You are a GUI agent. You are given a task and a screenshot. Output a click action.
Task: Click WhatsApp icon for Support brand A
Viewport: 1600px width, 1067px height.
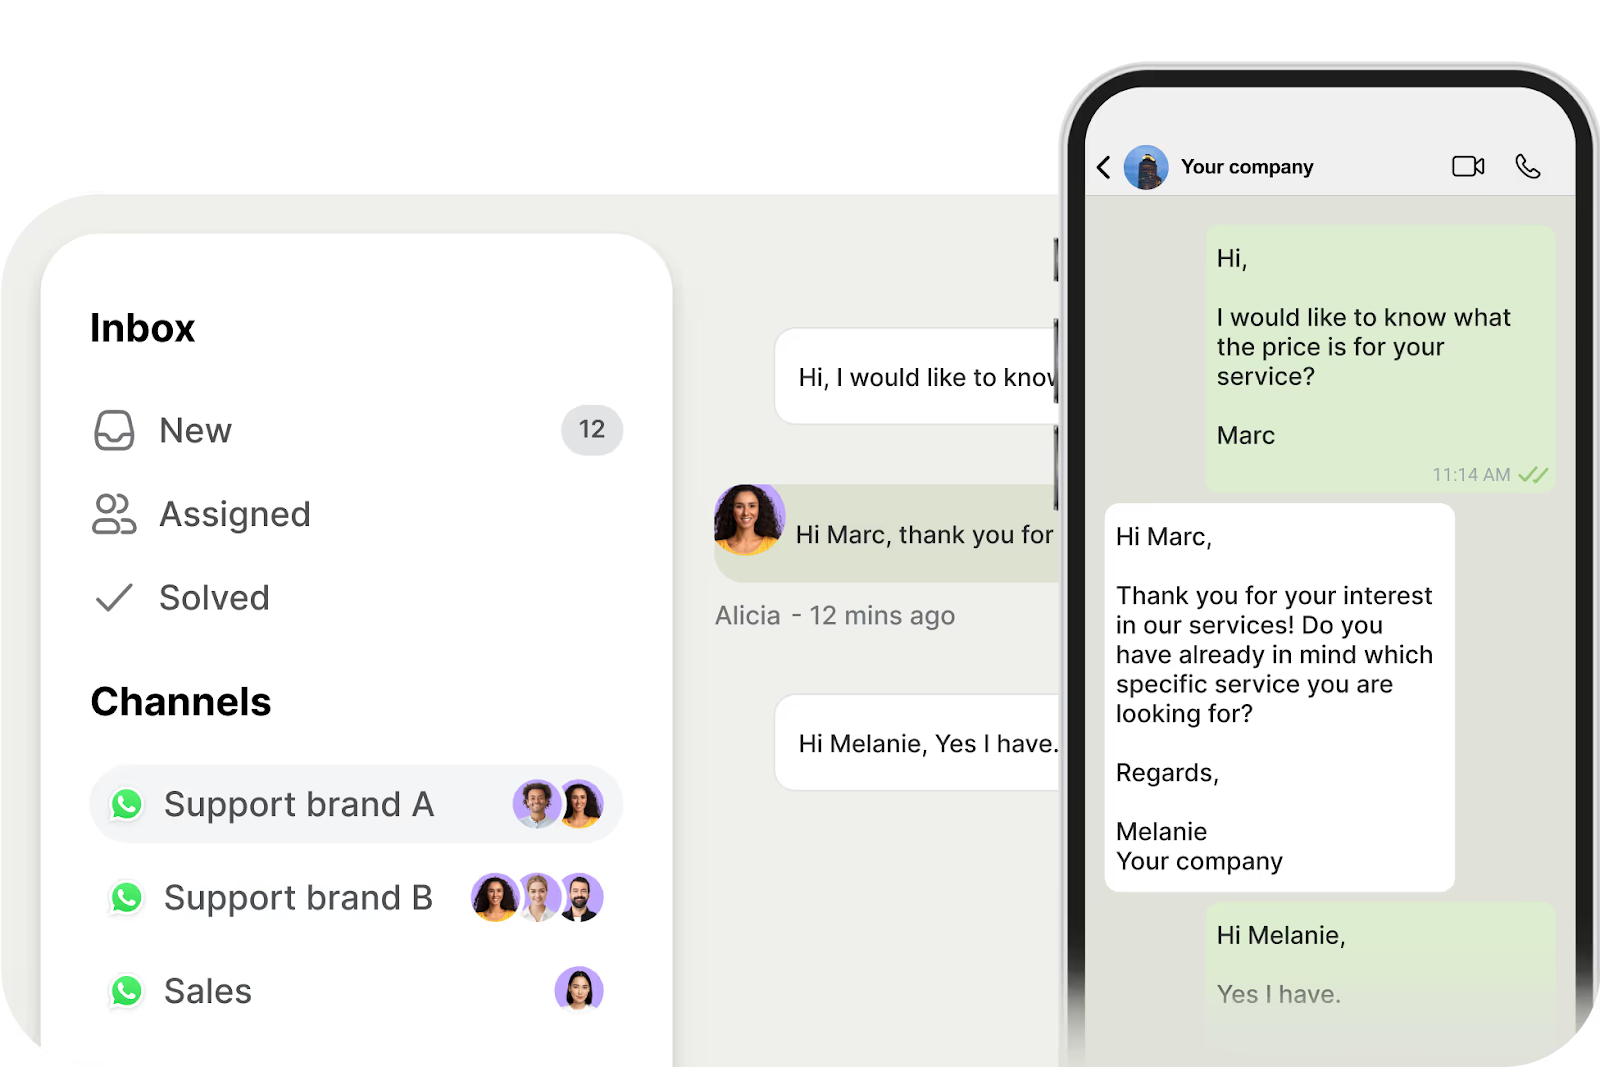(127, 804)
